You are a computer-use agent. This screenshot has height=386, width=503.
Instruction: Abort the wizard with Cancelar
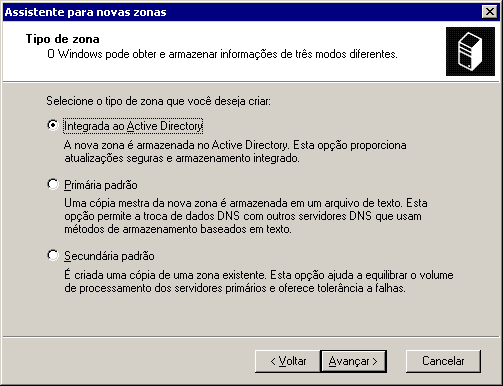[x=443, y=361]
